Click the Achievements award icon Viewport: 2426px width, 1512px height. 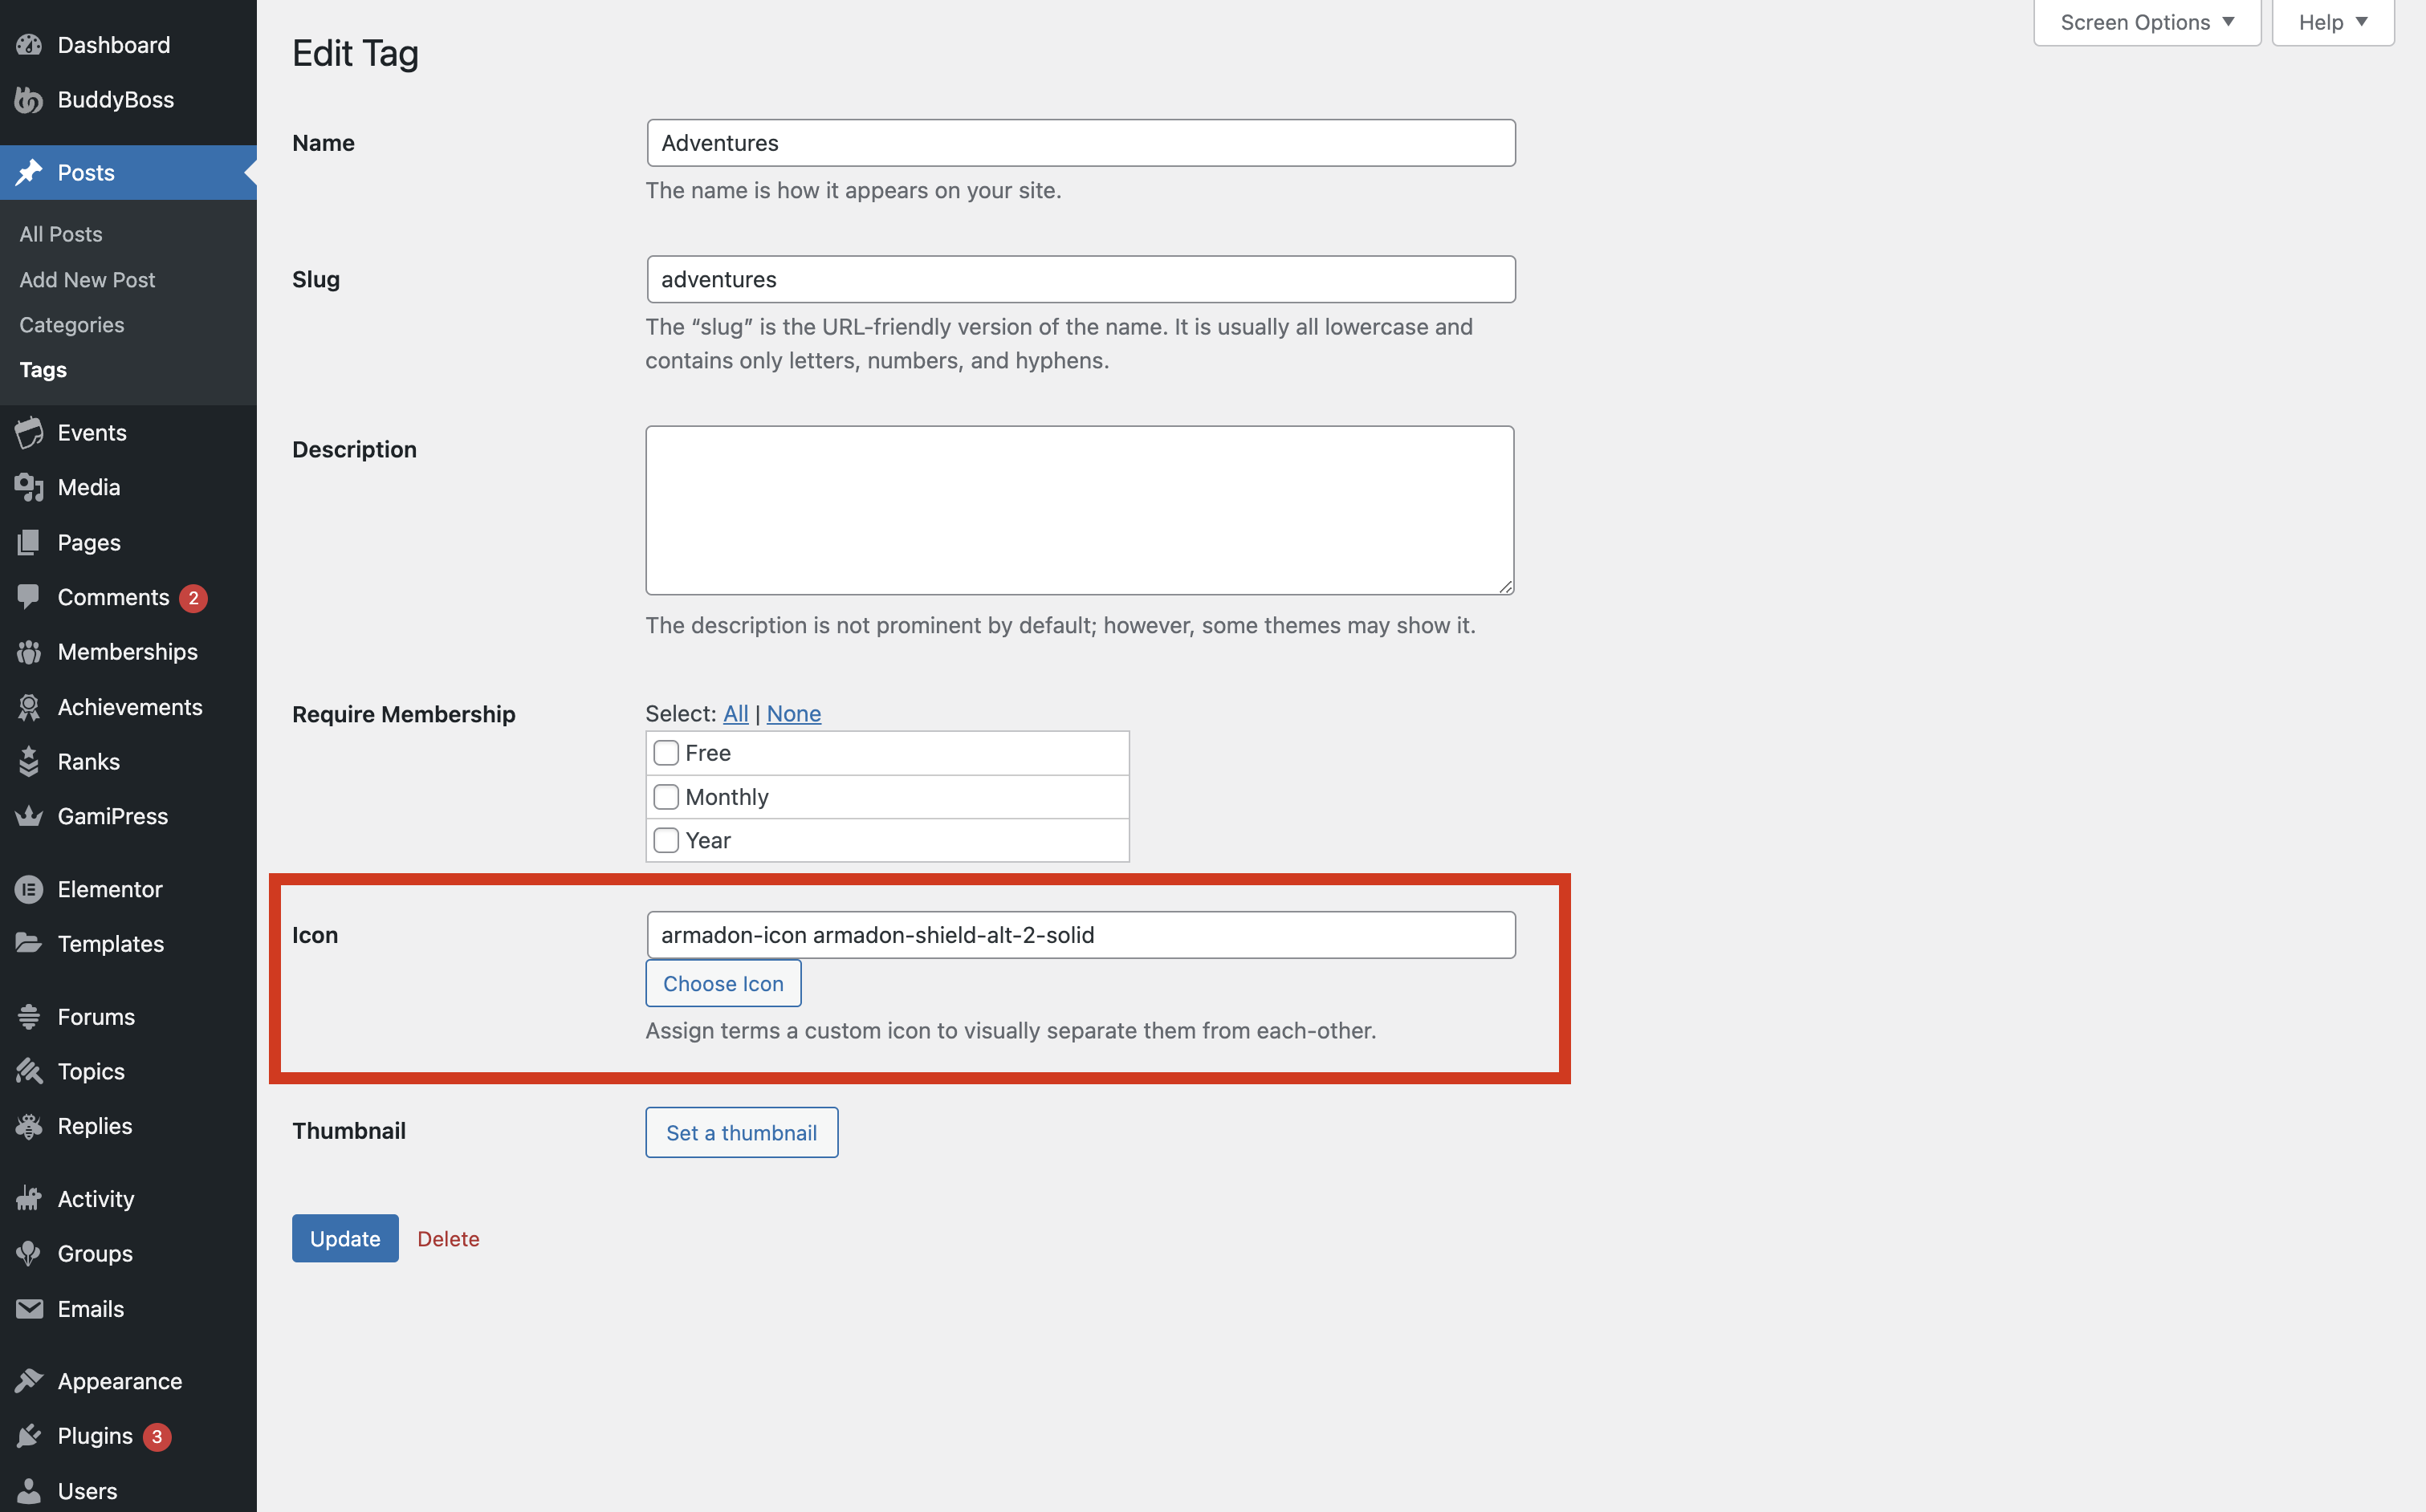29,707
